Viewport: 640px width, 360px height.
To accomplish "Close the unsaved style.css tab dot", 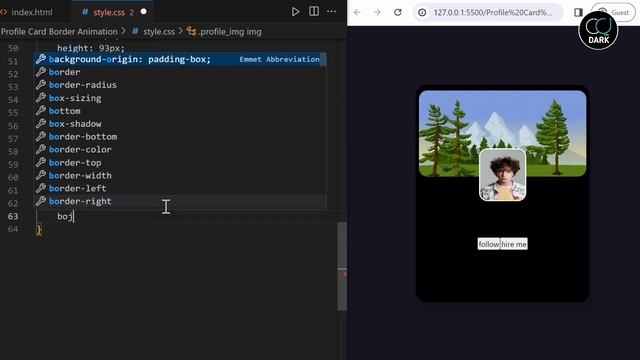I will click(144, 12).
